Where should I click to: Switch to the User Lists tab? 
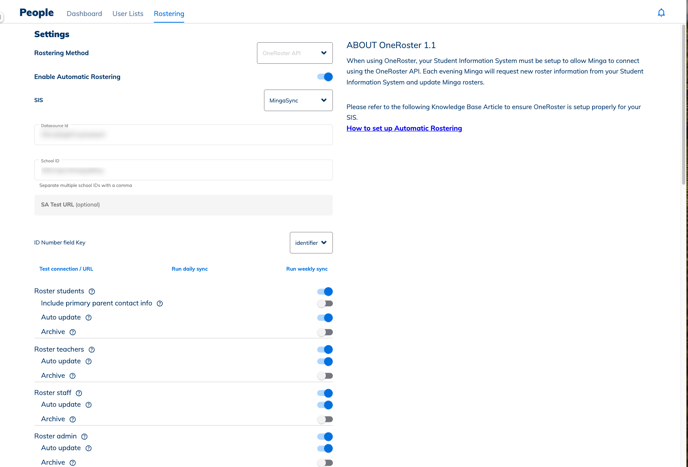click(128, 14)
